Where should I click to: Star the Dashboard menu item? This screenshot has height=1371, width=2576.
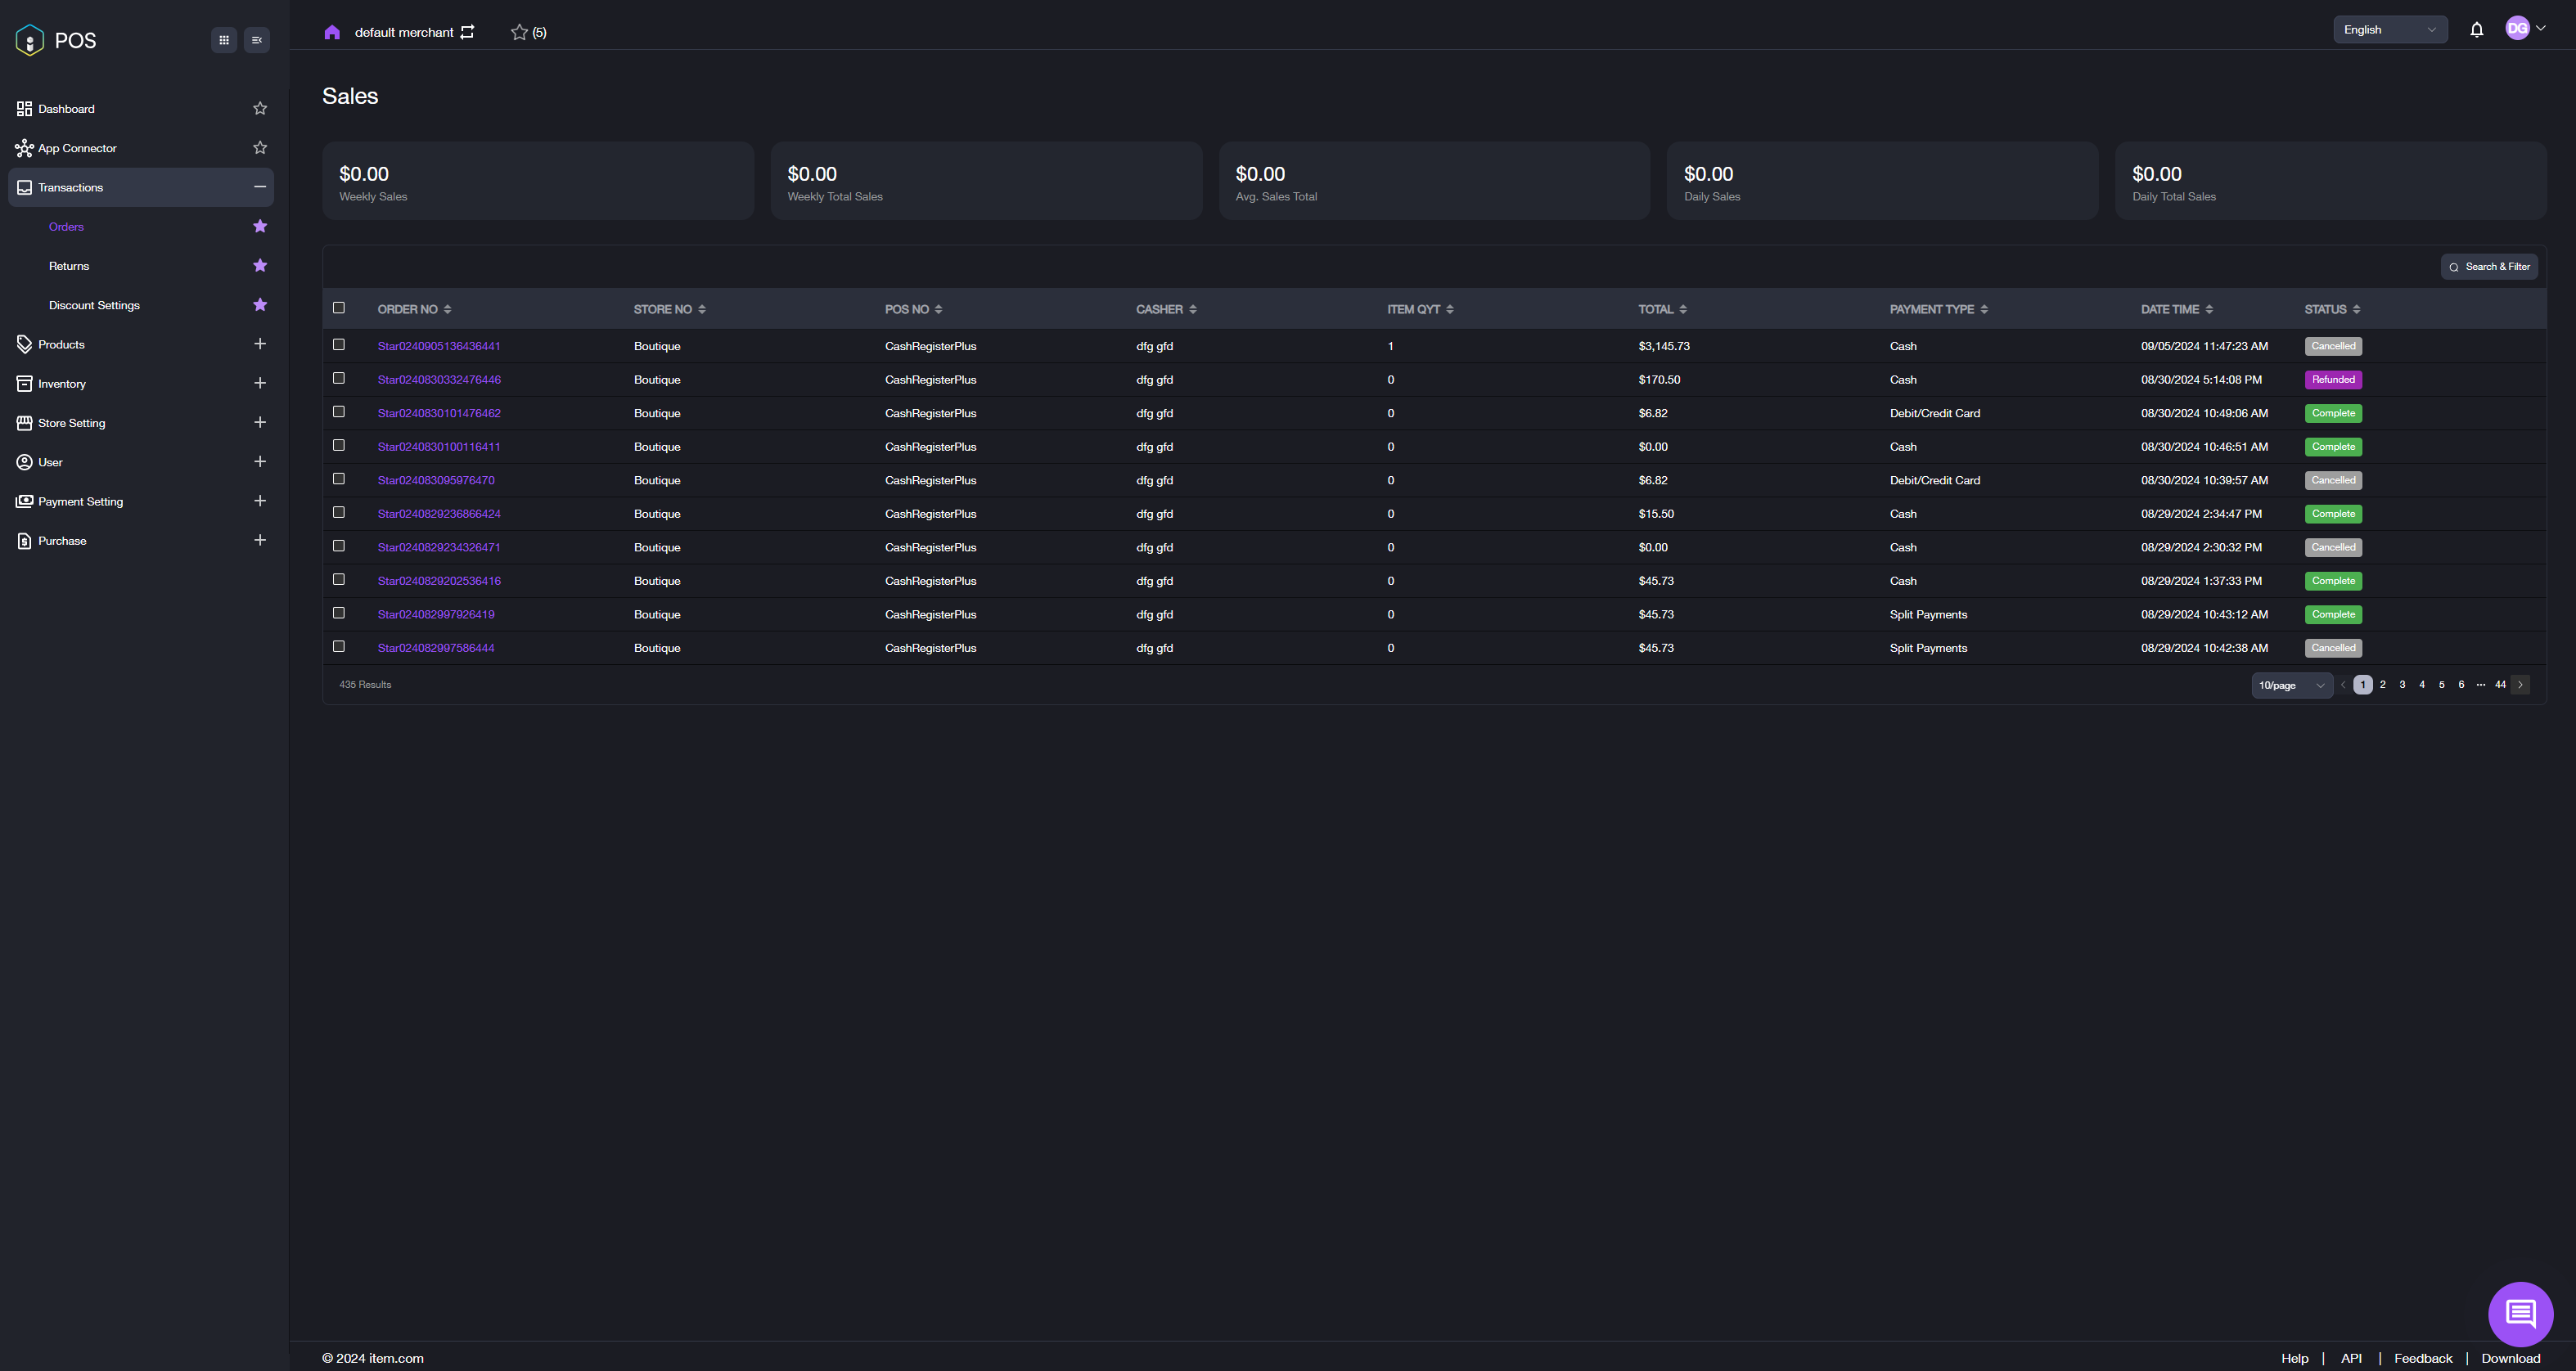pos(260,108)
